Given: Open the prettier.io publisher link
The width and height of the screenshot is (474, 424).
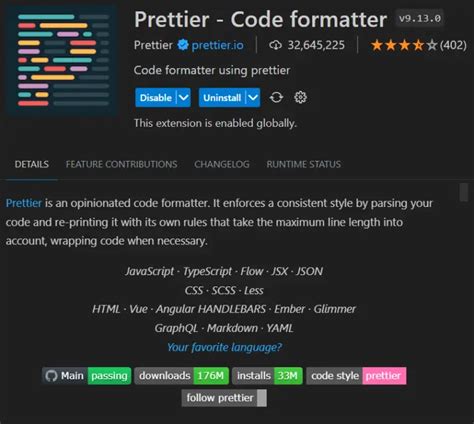Looking at the screenshot, I should click(217, 45).
